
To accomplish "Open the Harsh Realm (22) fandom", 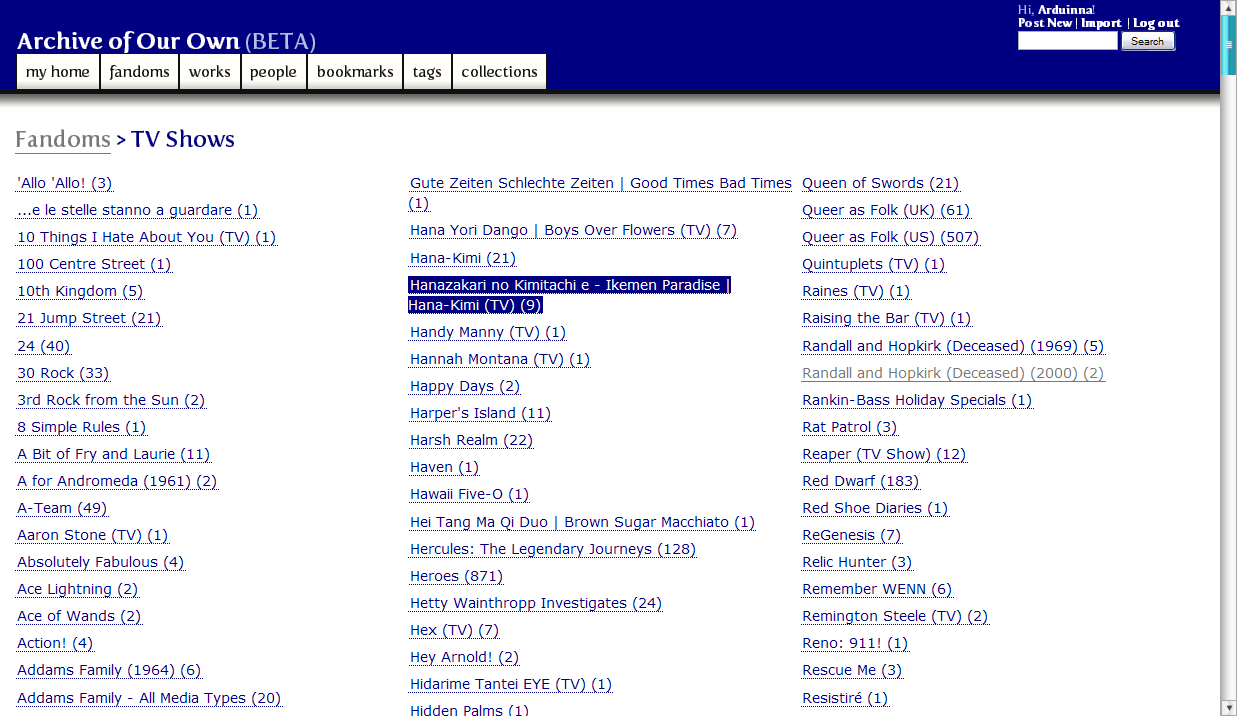I will tap(472, 440).
